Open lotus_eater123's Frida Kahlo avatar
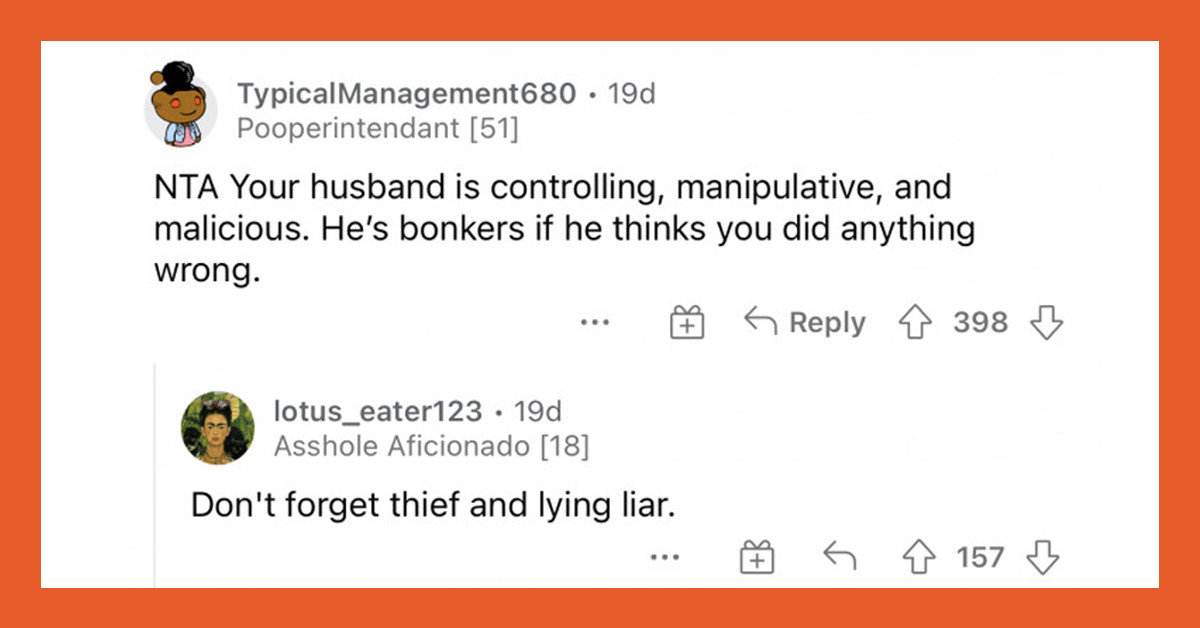This screenshot has height=628, width=1200. [217, 428]
